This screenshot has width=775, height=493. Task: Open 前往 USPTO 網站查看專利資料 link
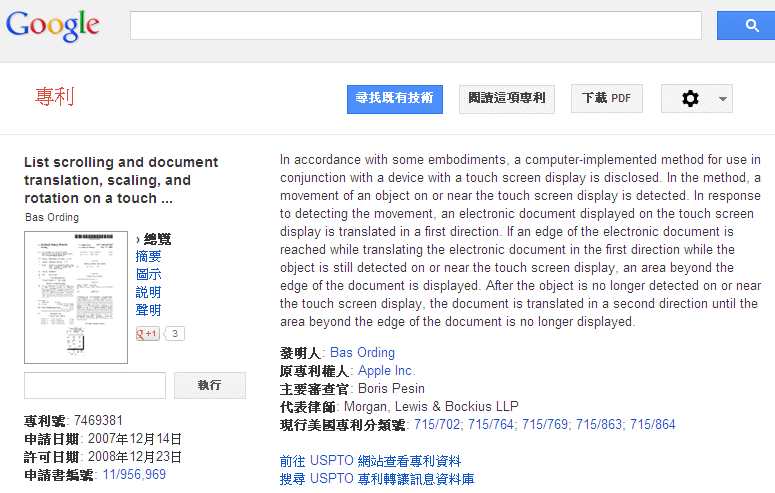tap(370, 461)
